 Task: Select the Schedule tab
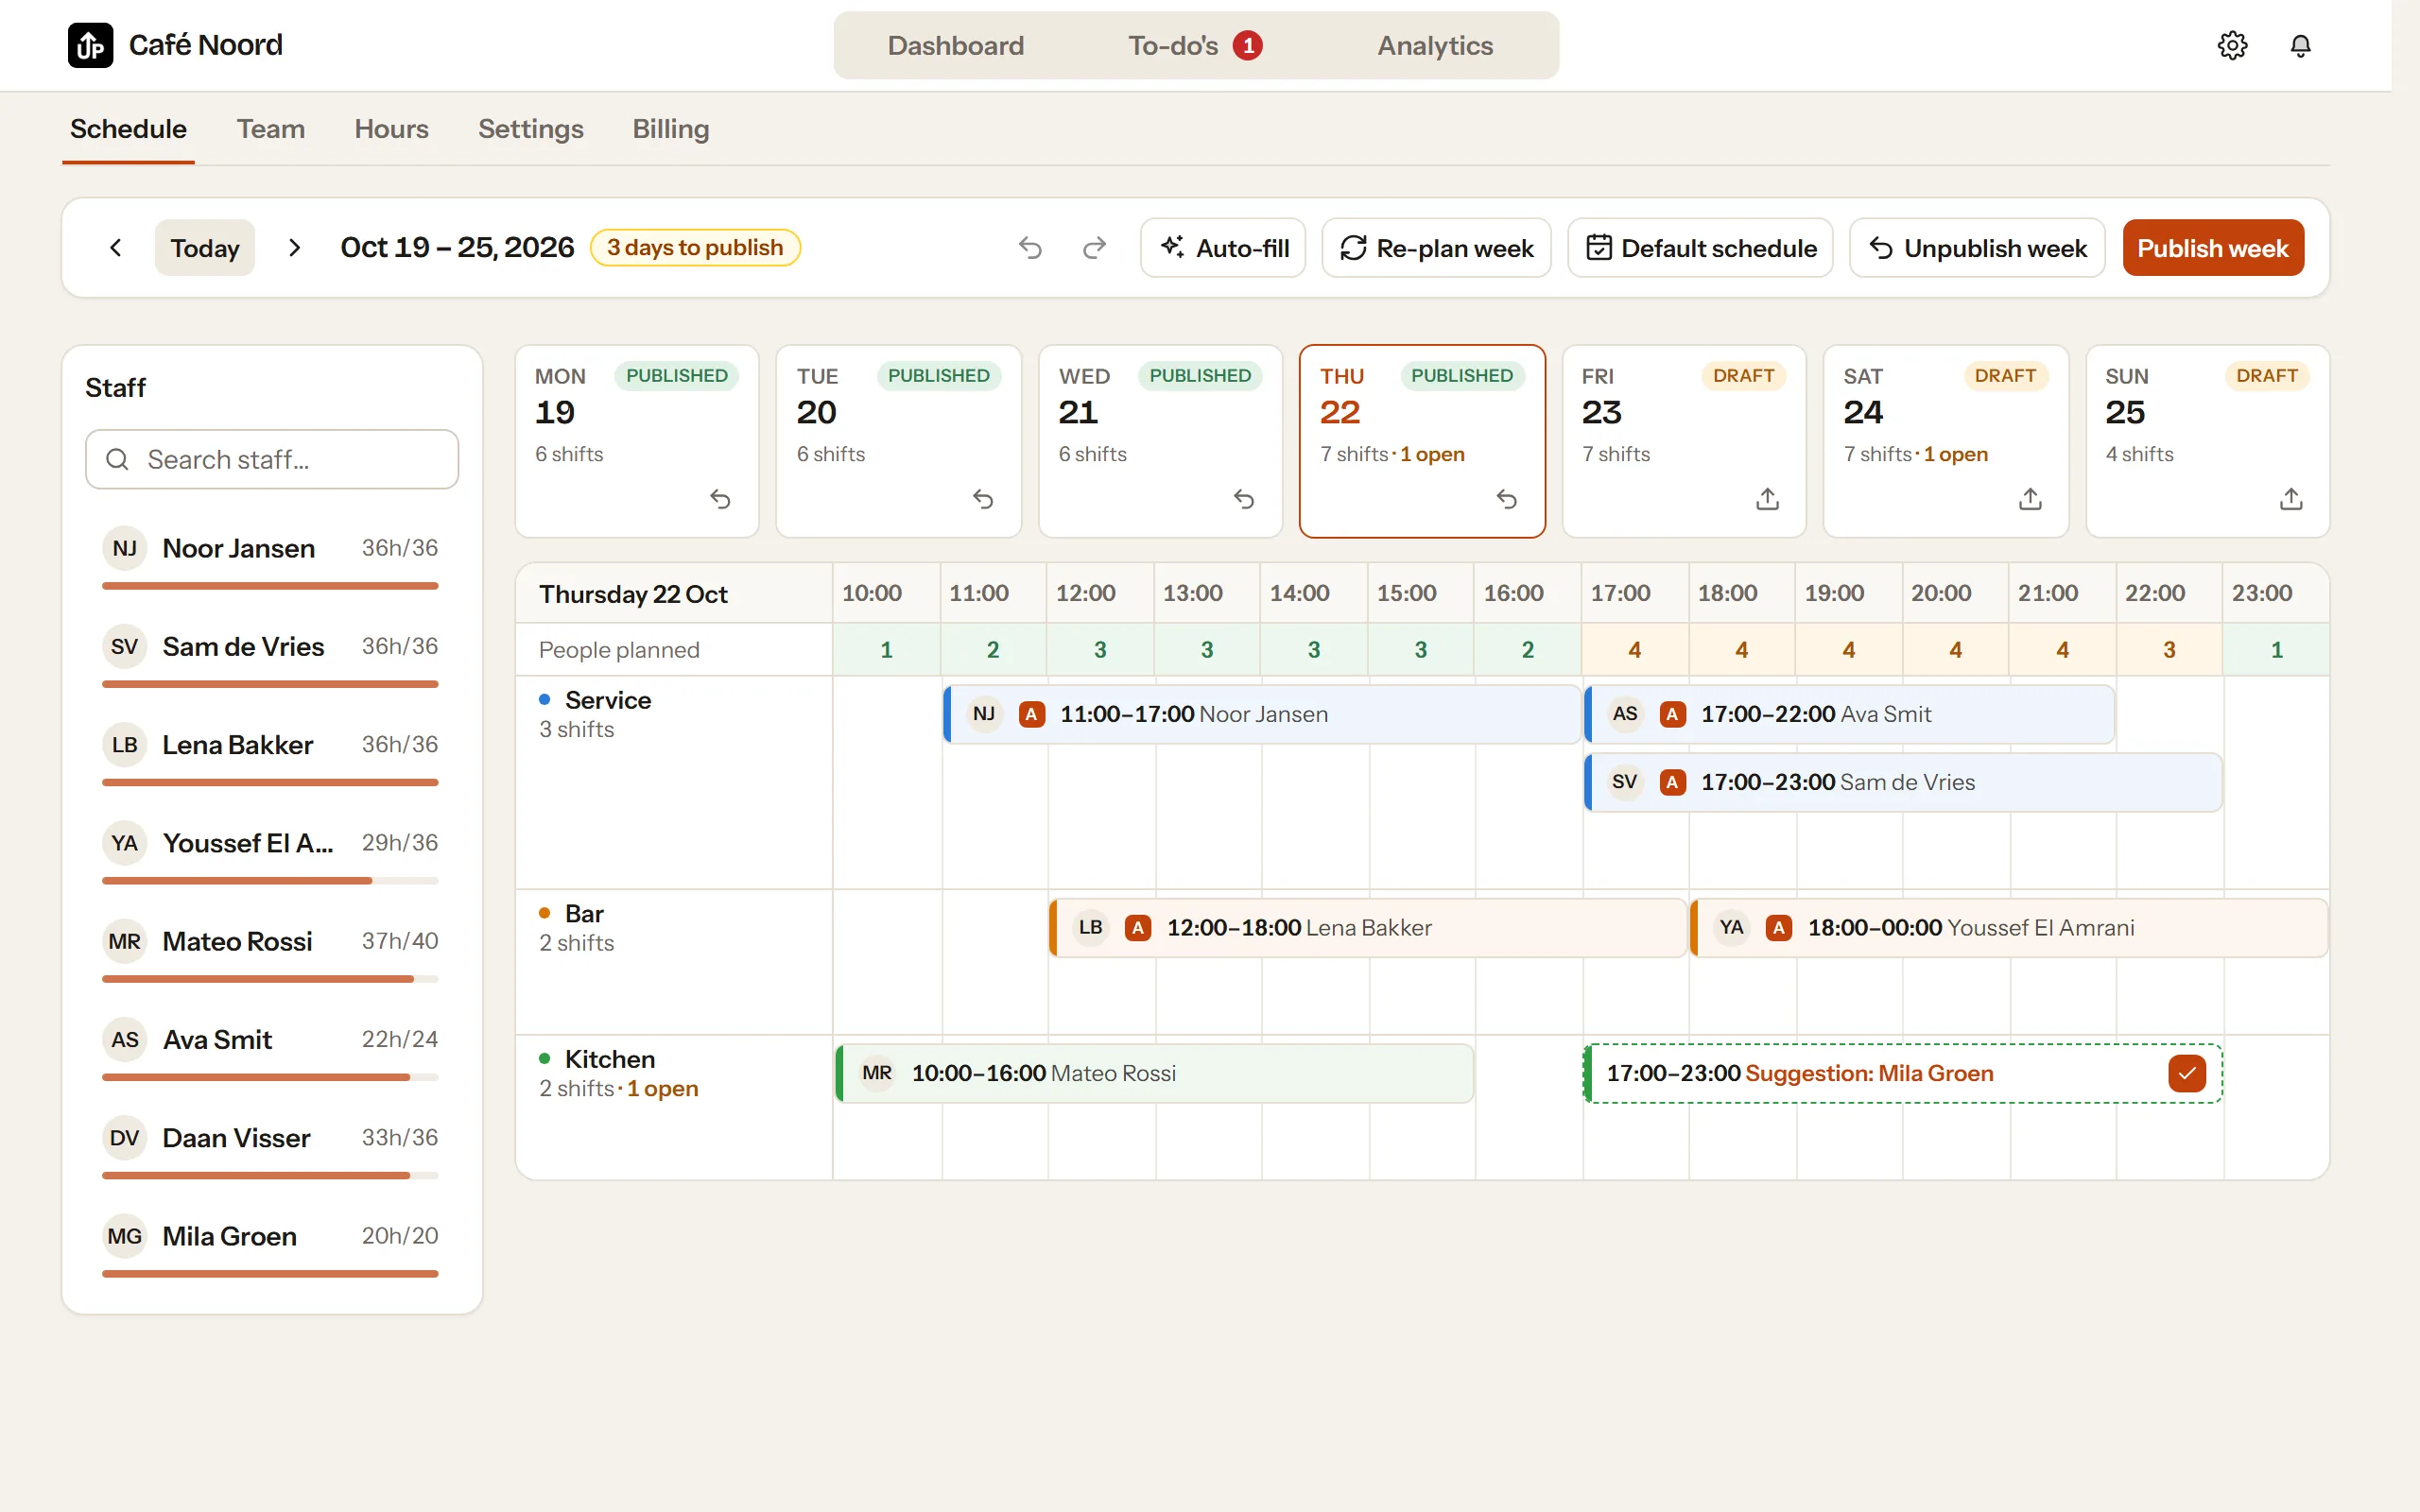coord(128,129)
